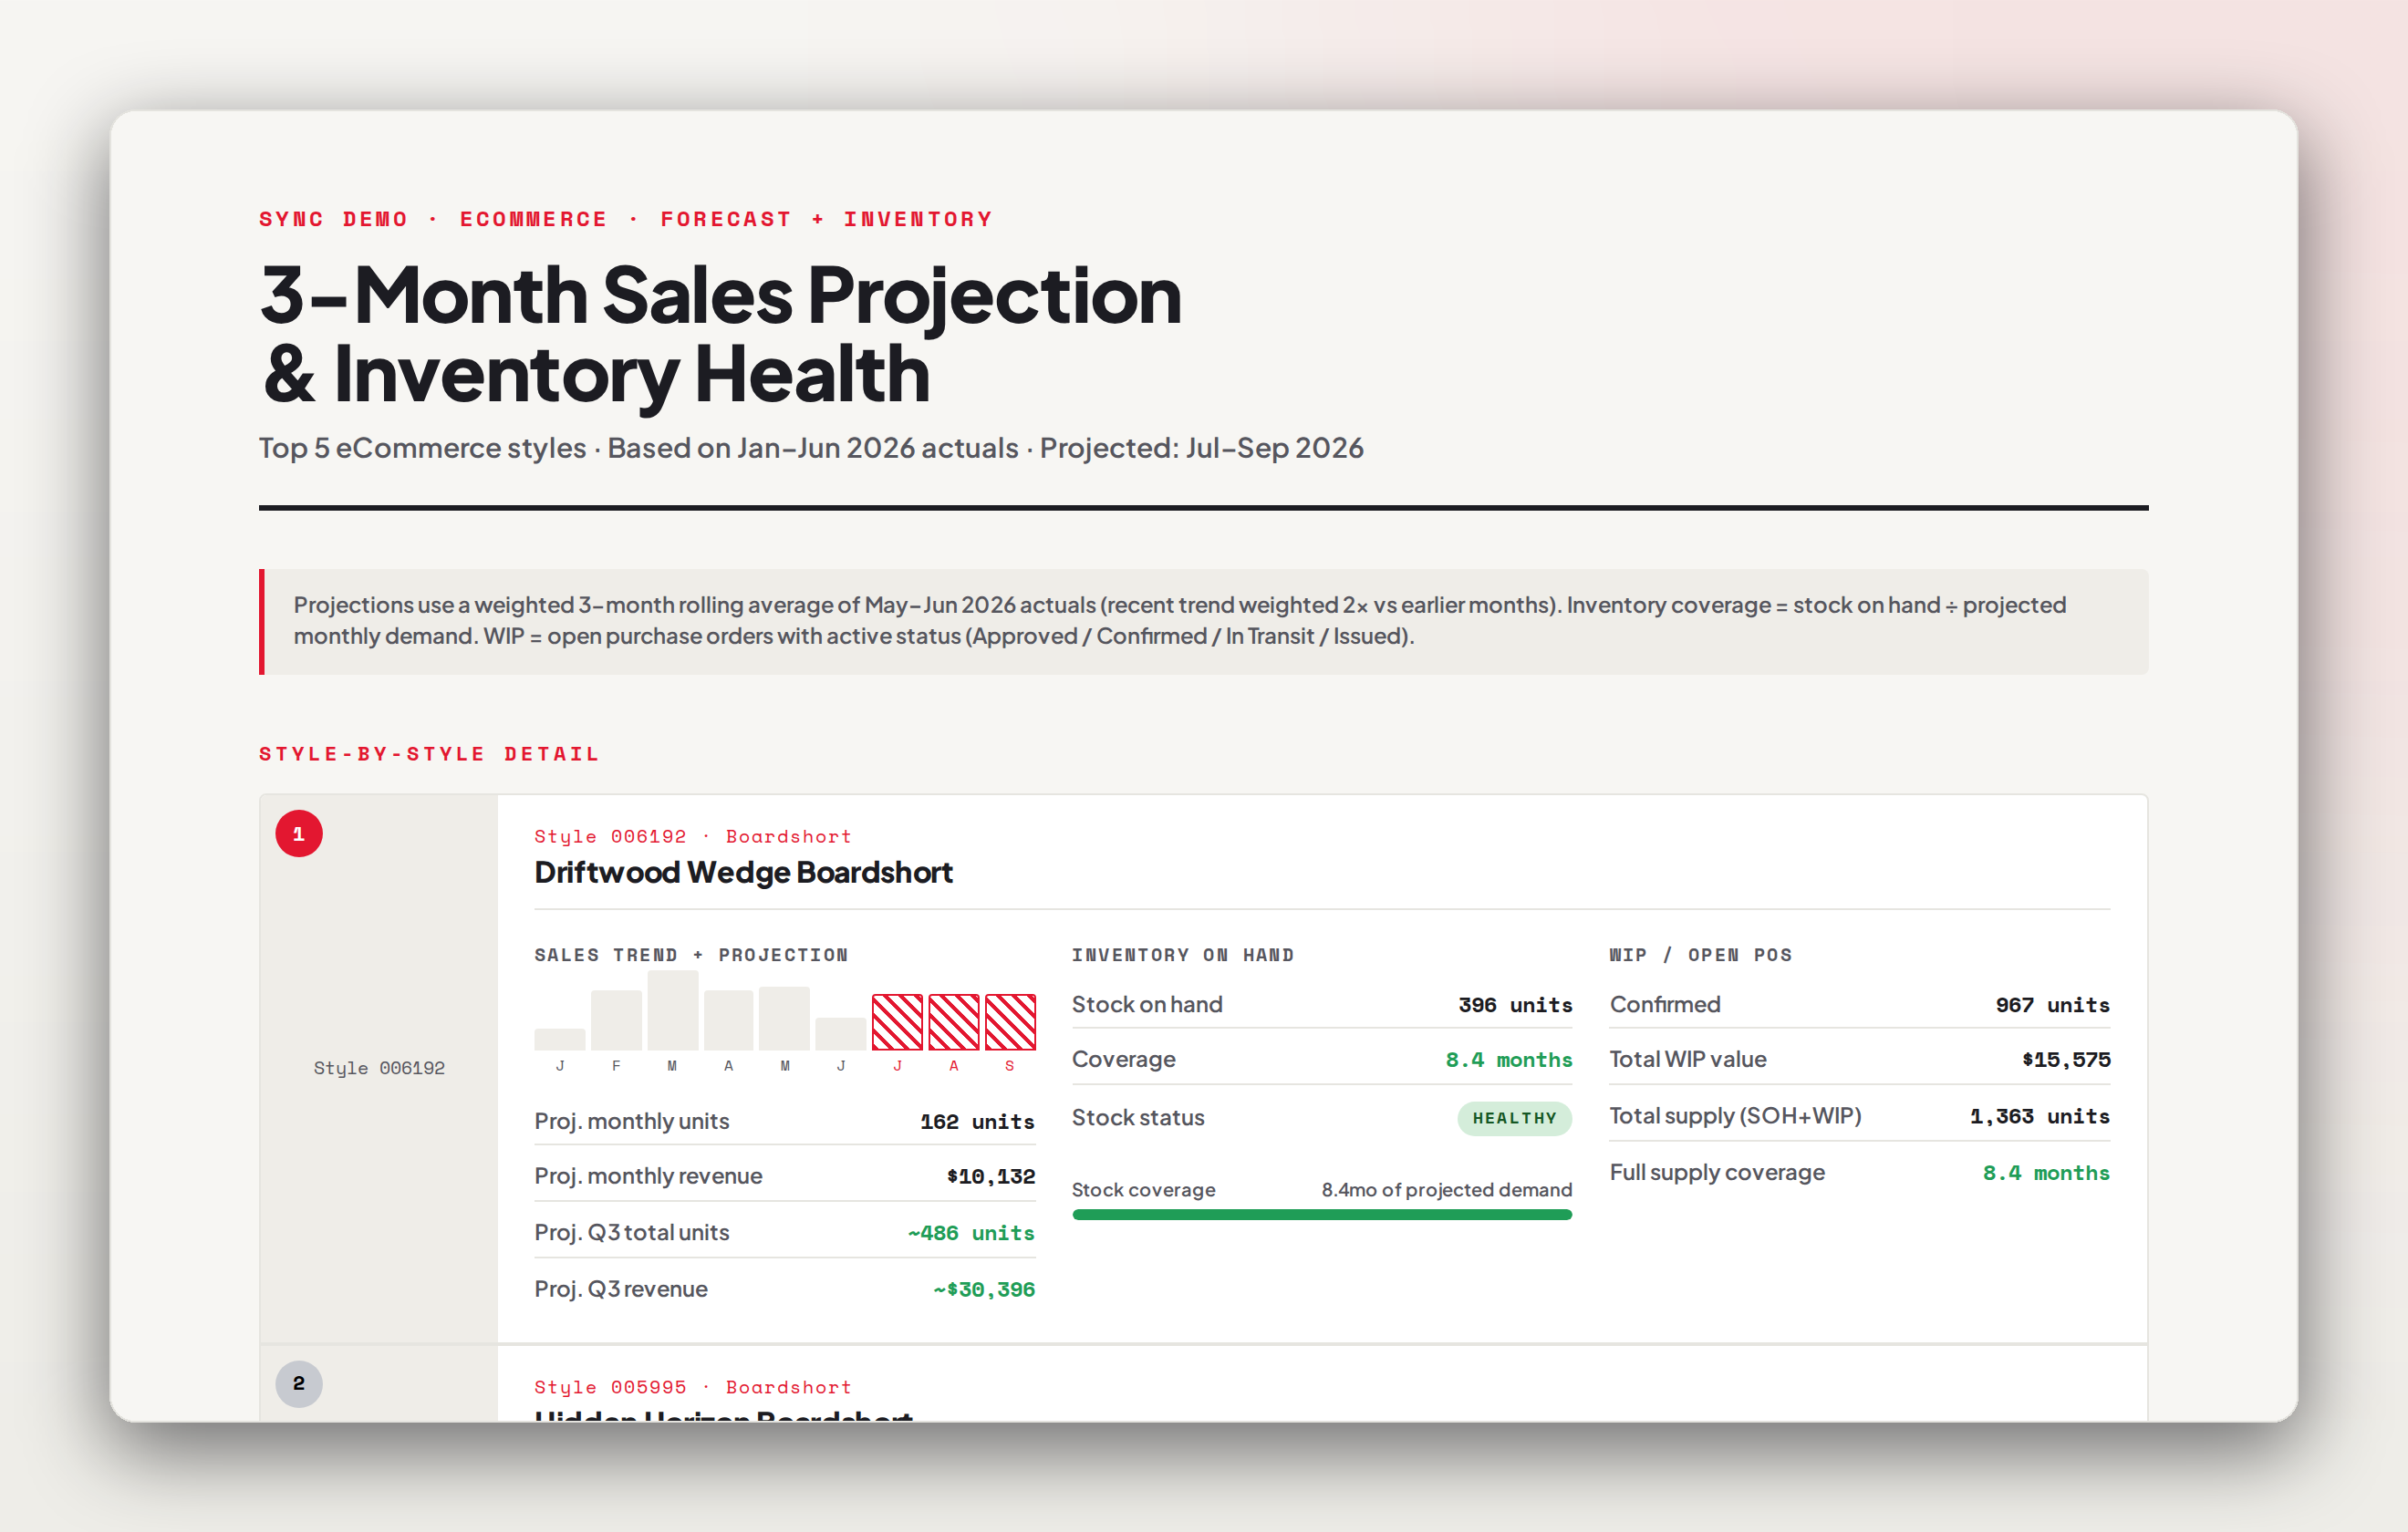The width and height of the screenshot is (2408, 1532).
Task: Select the July projected hatched bar
Action: [897, 1022]
